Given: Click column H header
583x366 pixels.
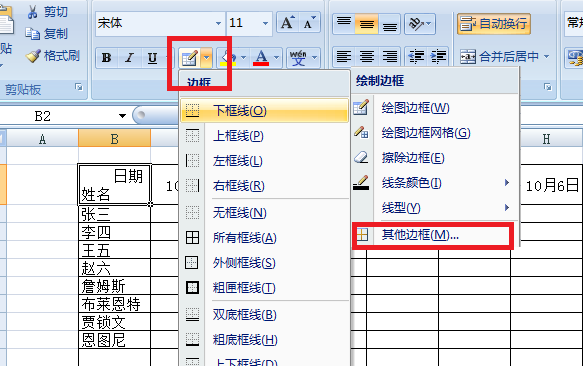Looking at the screenshot, I should (x=547, y=139).
